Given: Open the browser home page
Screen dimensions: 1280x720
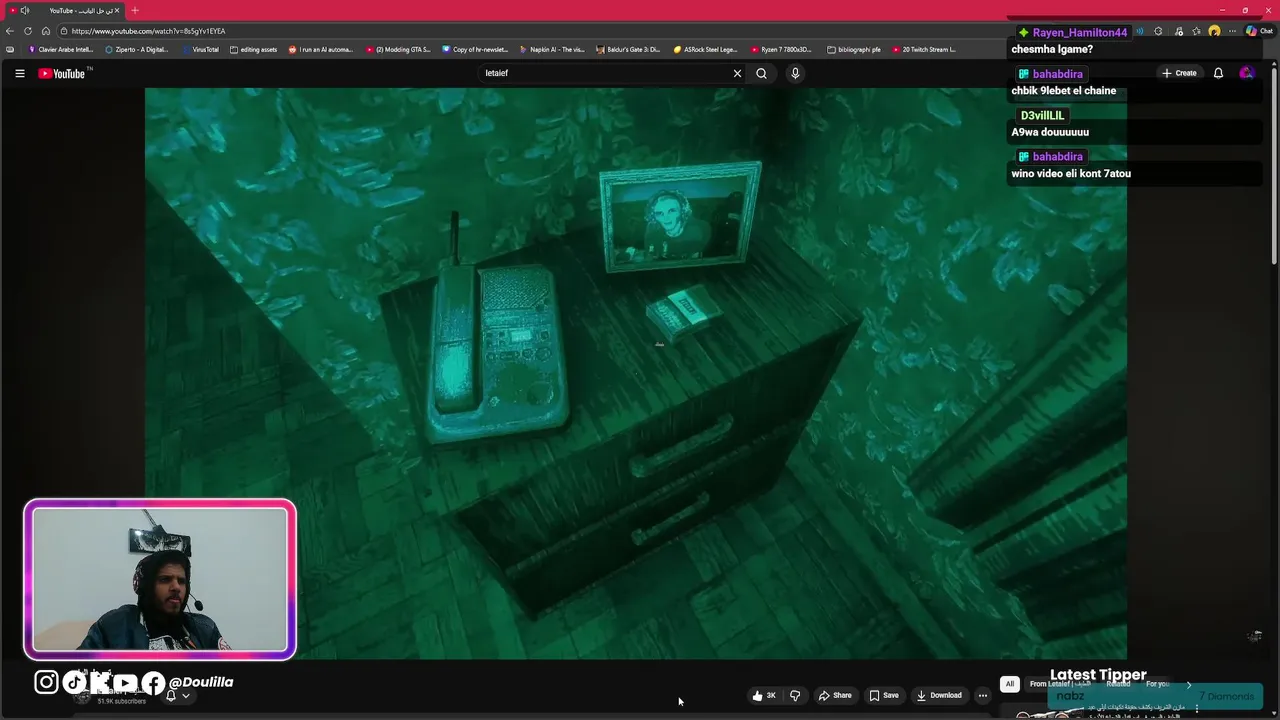Looking at the screenshot, I should pyautogui.click(x=45, y=31).
